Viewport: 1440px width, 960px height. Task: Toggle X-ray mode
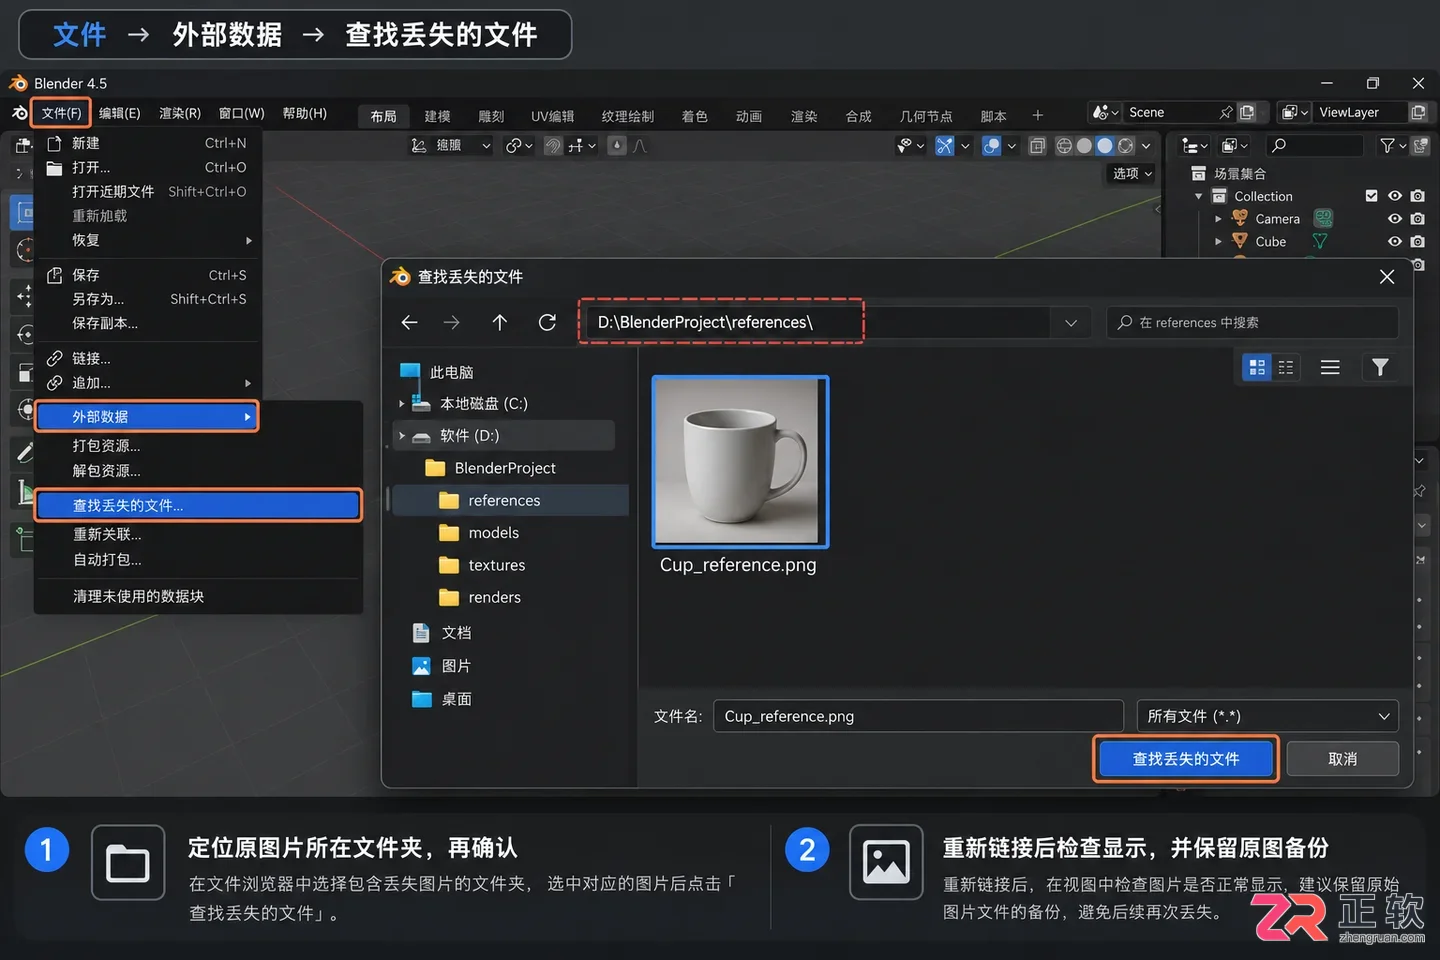[x=1037, y=146]
